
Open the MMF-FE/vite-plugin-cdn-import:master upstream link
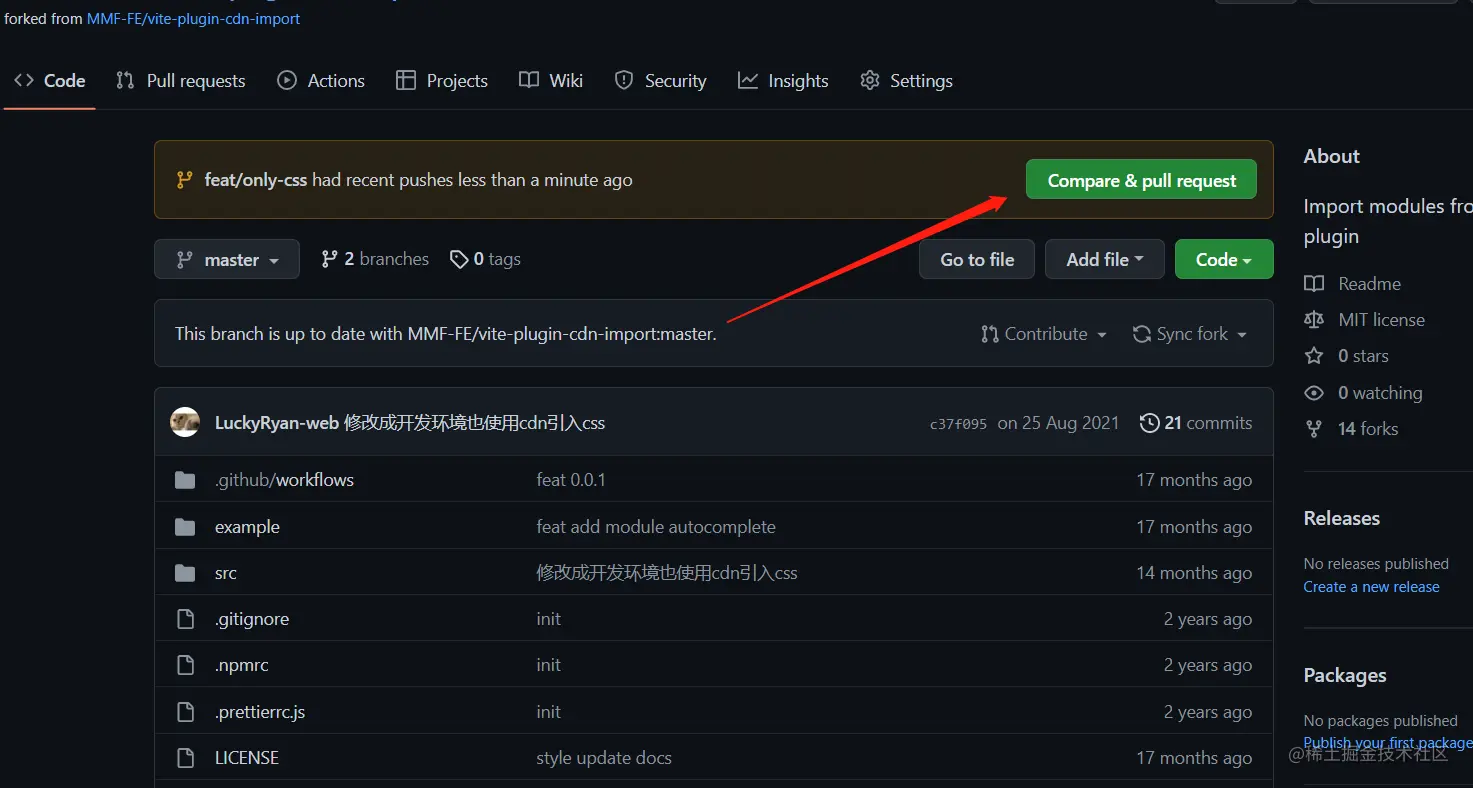click(560, 334)
